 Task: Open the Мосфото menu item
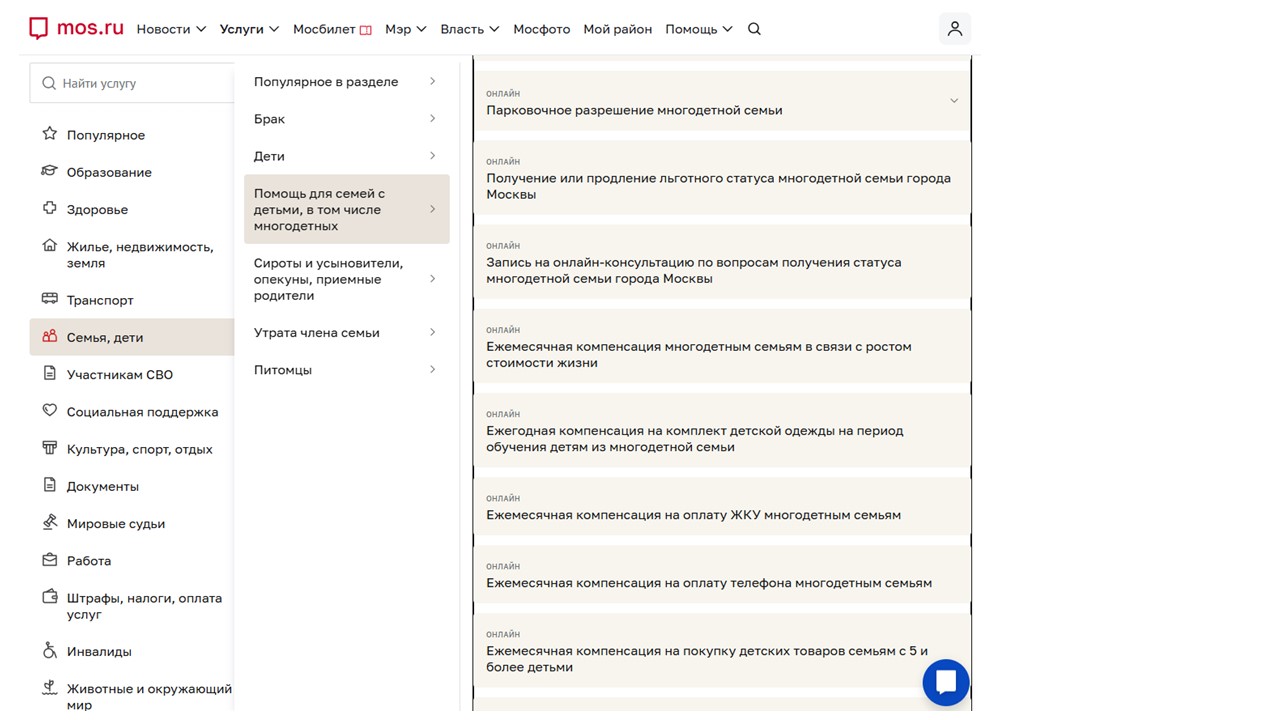point(541,29)
